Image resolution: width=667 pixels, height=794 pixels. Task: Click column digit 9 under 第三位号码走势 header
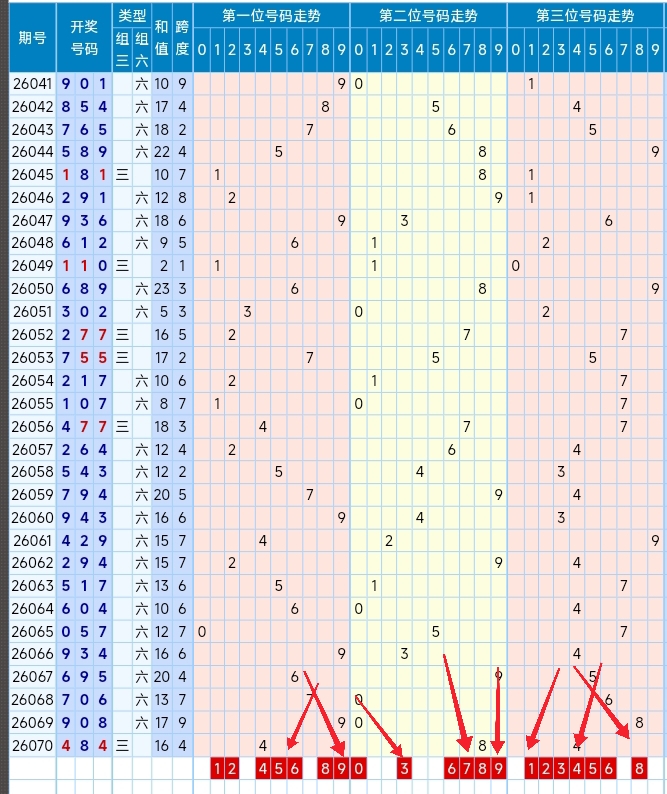pos(655,50)
